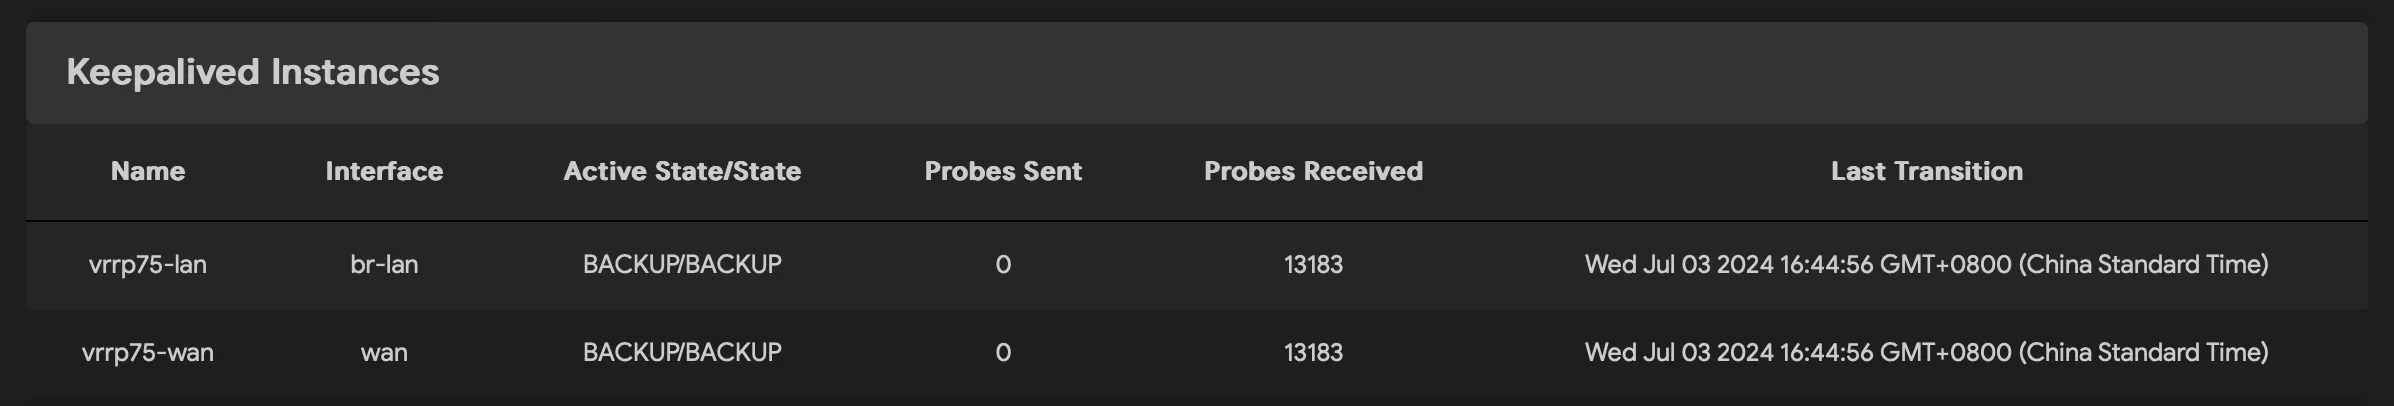Click Probes Received 13183 for vrrp75-lan

click(1313, 264)
